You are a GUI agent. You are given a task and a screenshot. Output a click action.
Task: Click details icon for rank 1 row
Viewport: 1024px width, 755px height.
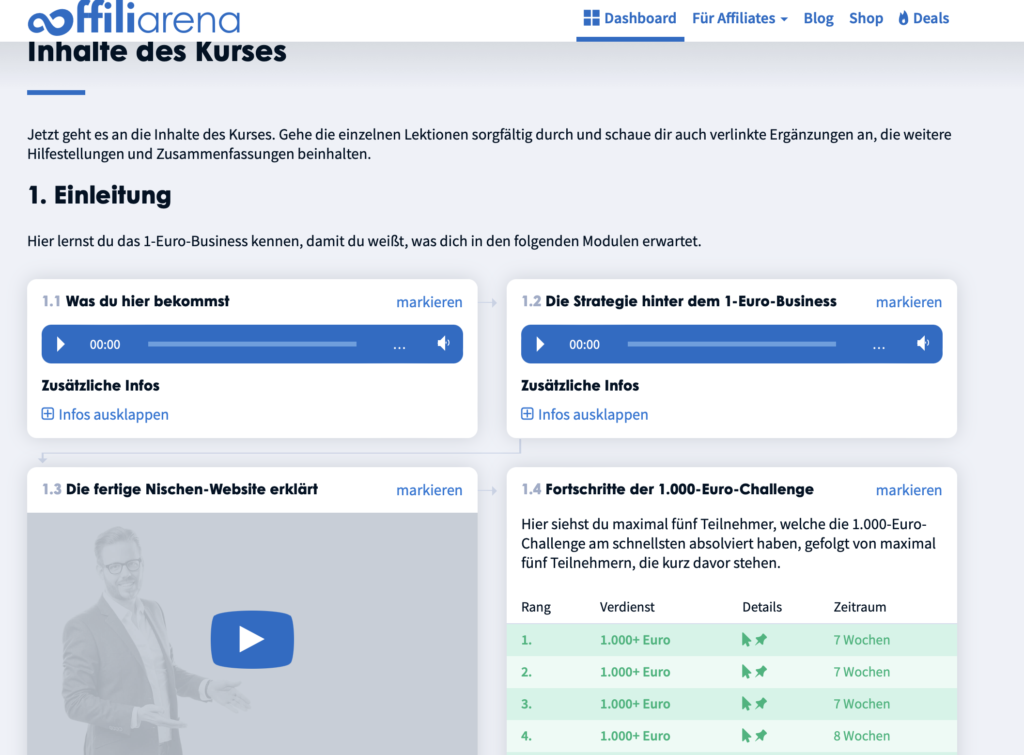[754, 640]
